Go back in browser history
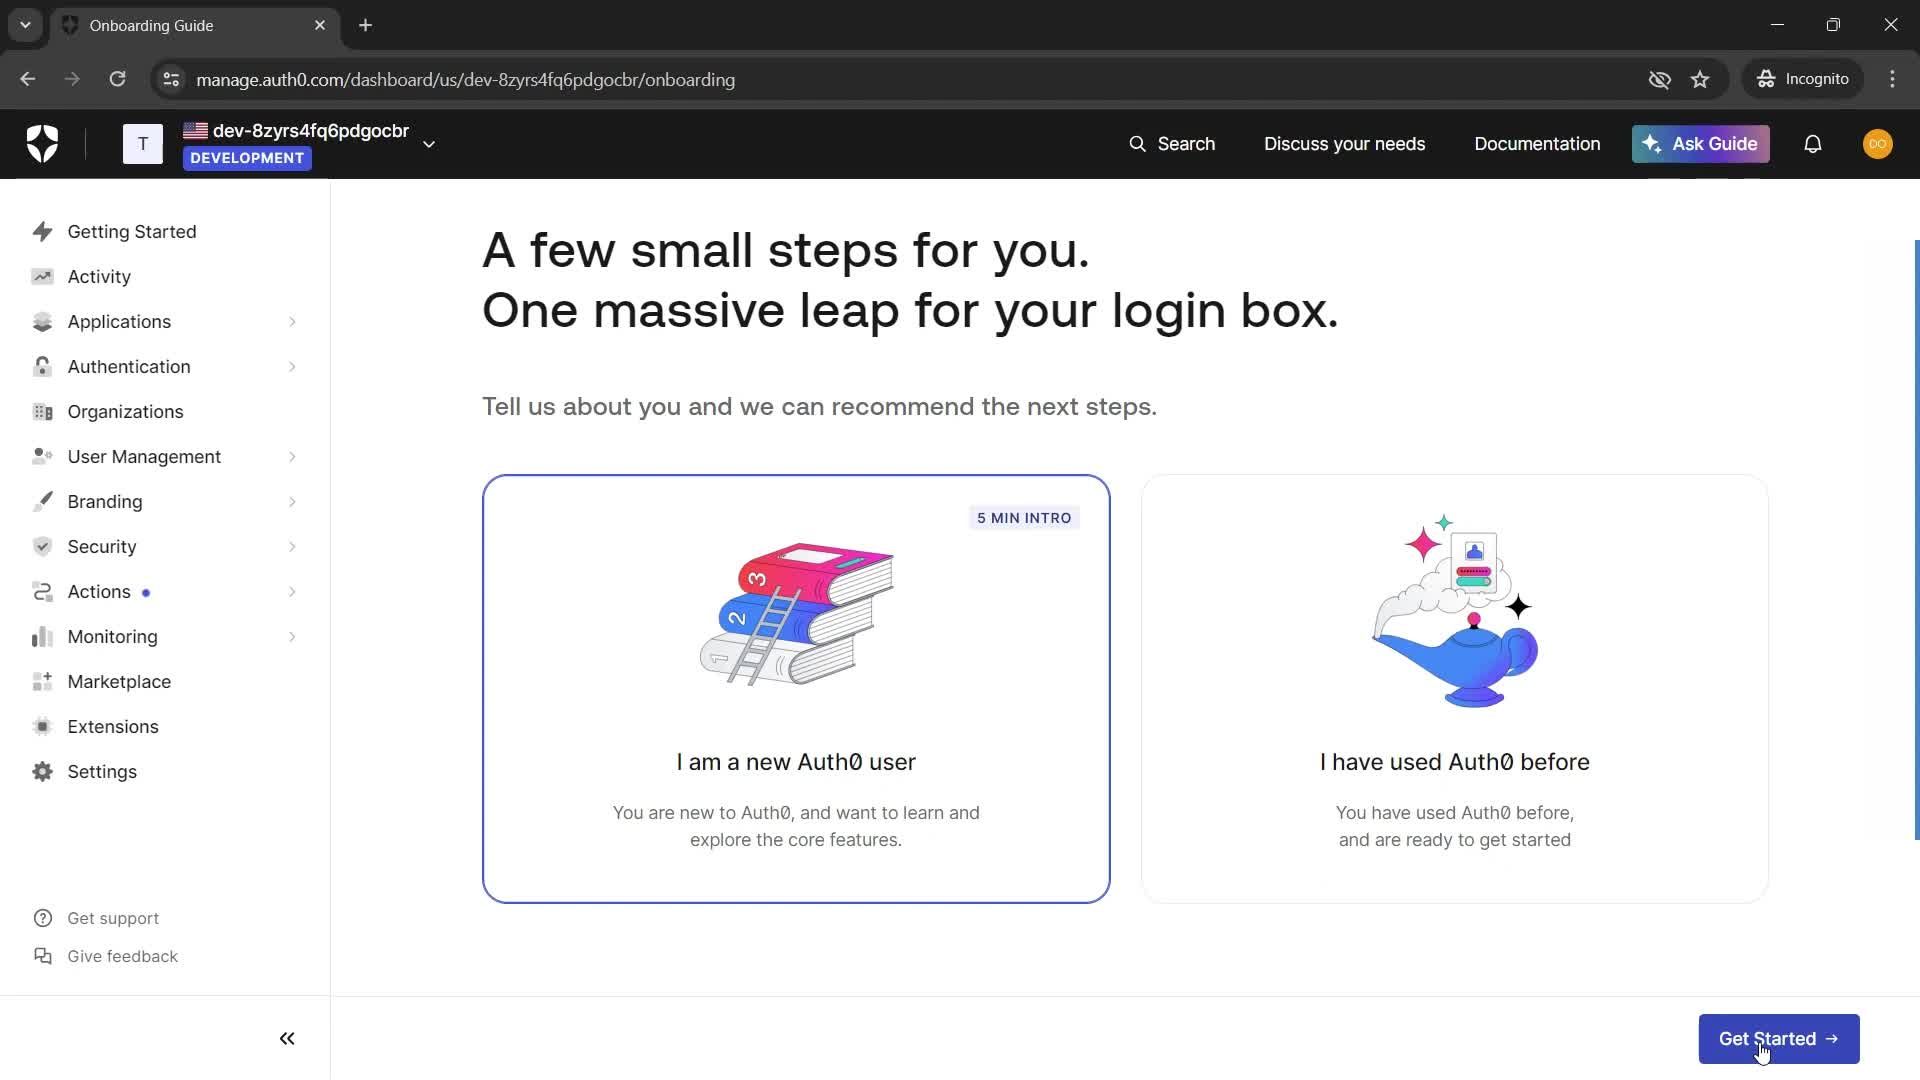This screenshot has width=1920, height=1080. click(28, 79)
